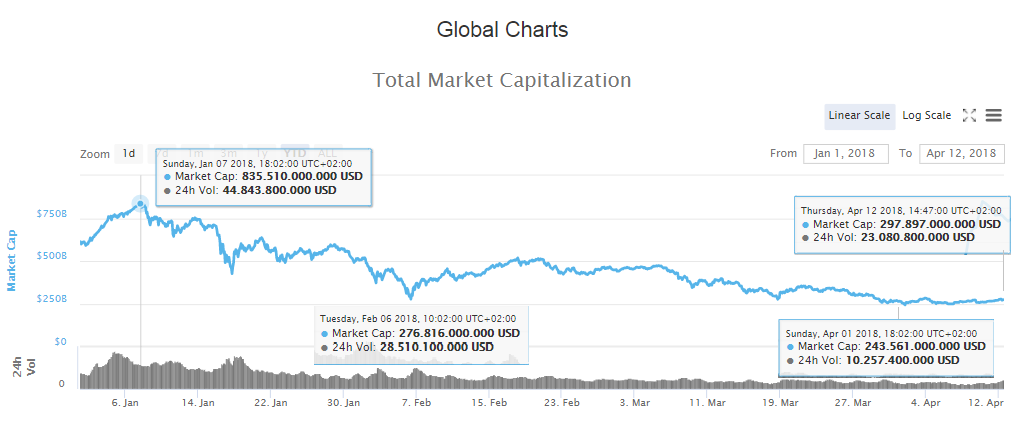
Task: Switch to Log Scale
Action: point(926,116)
